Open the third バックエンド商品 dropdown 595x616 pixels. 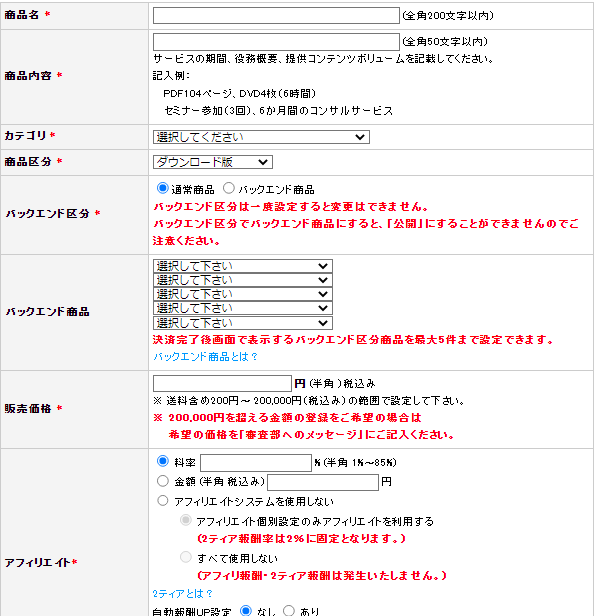click(x=243, y=294)
